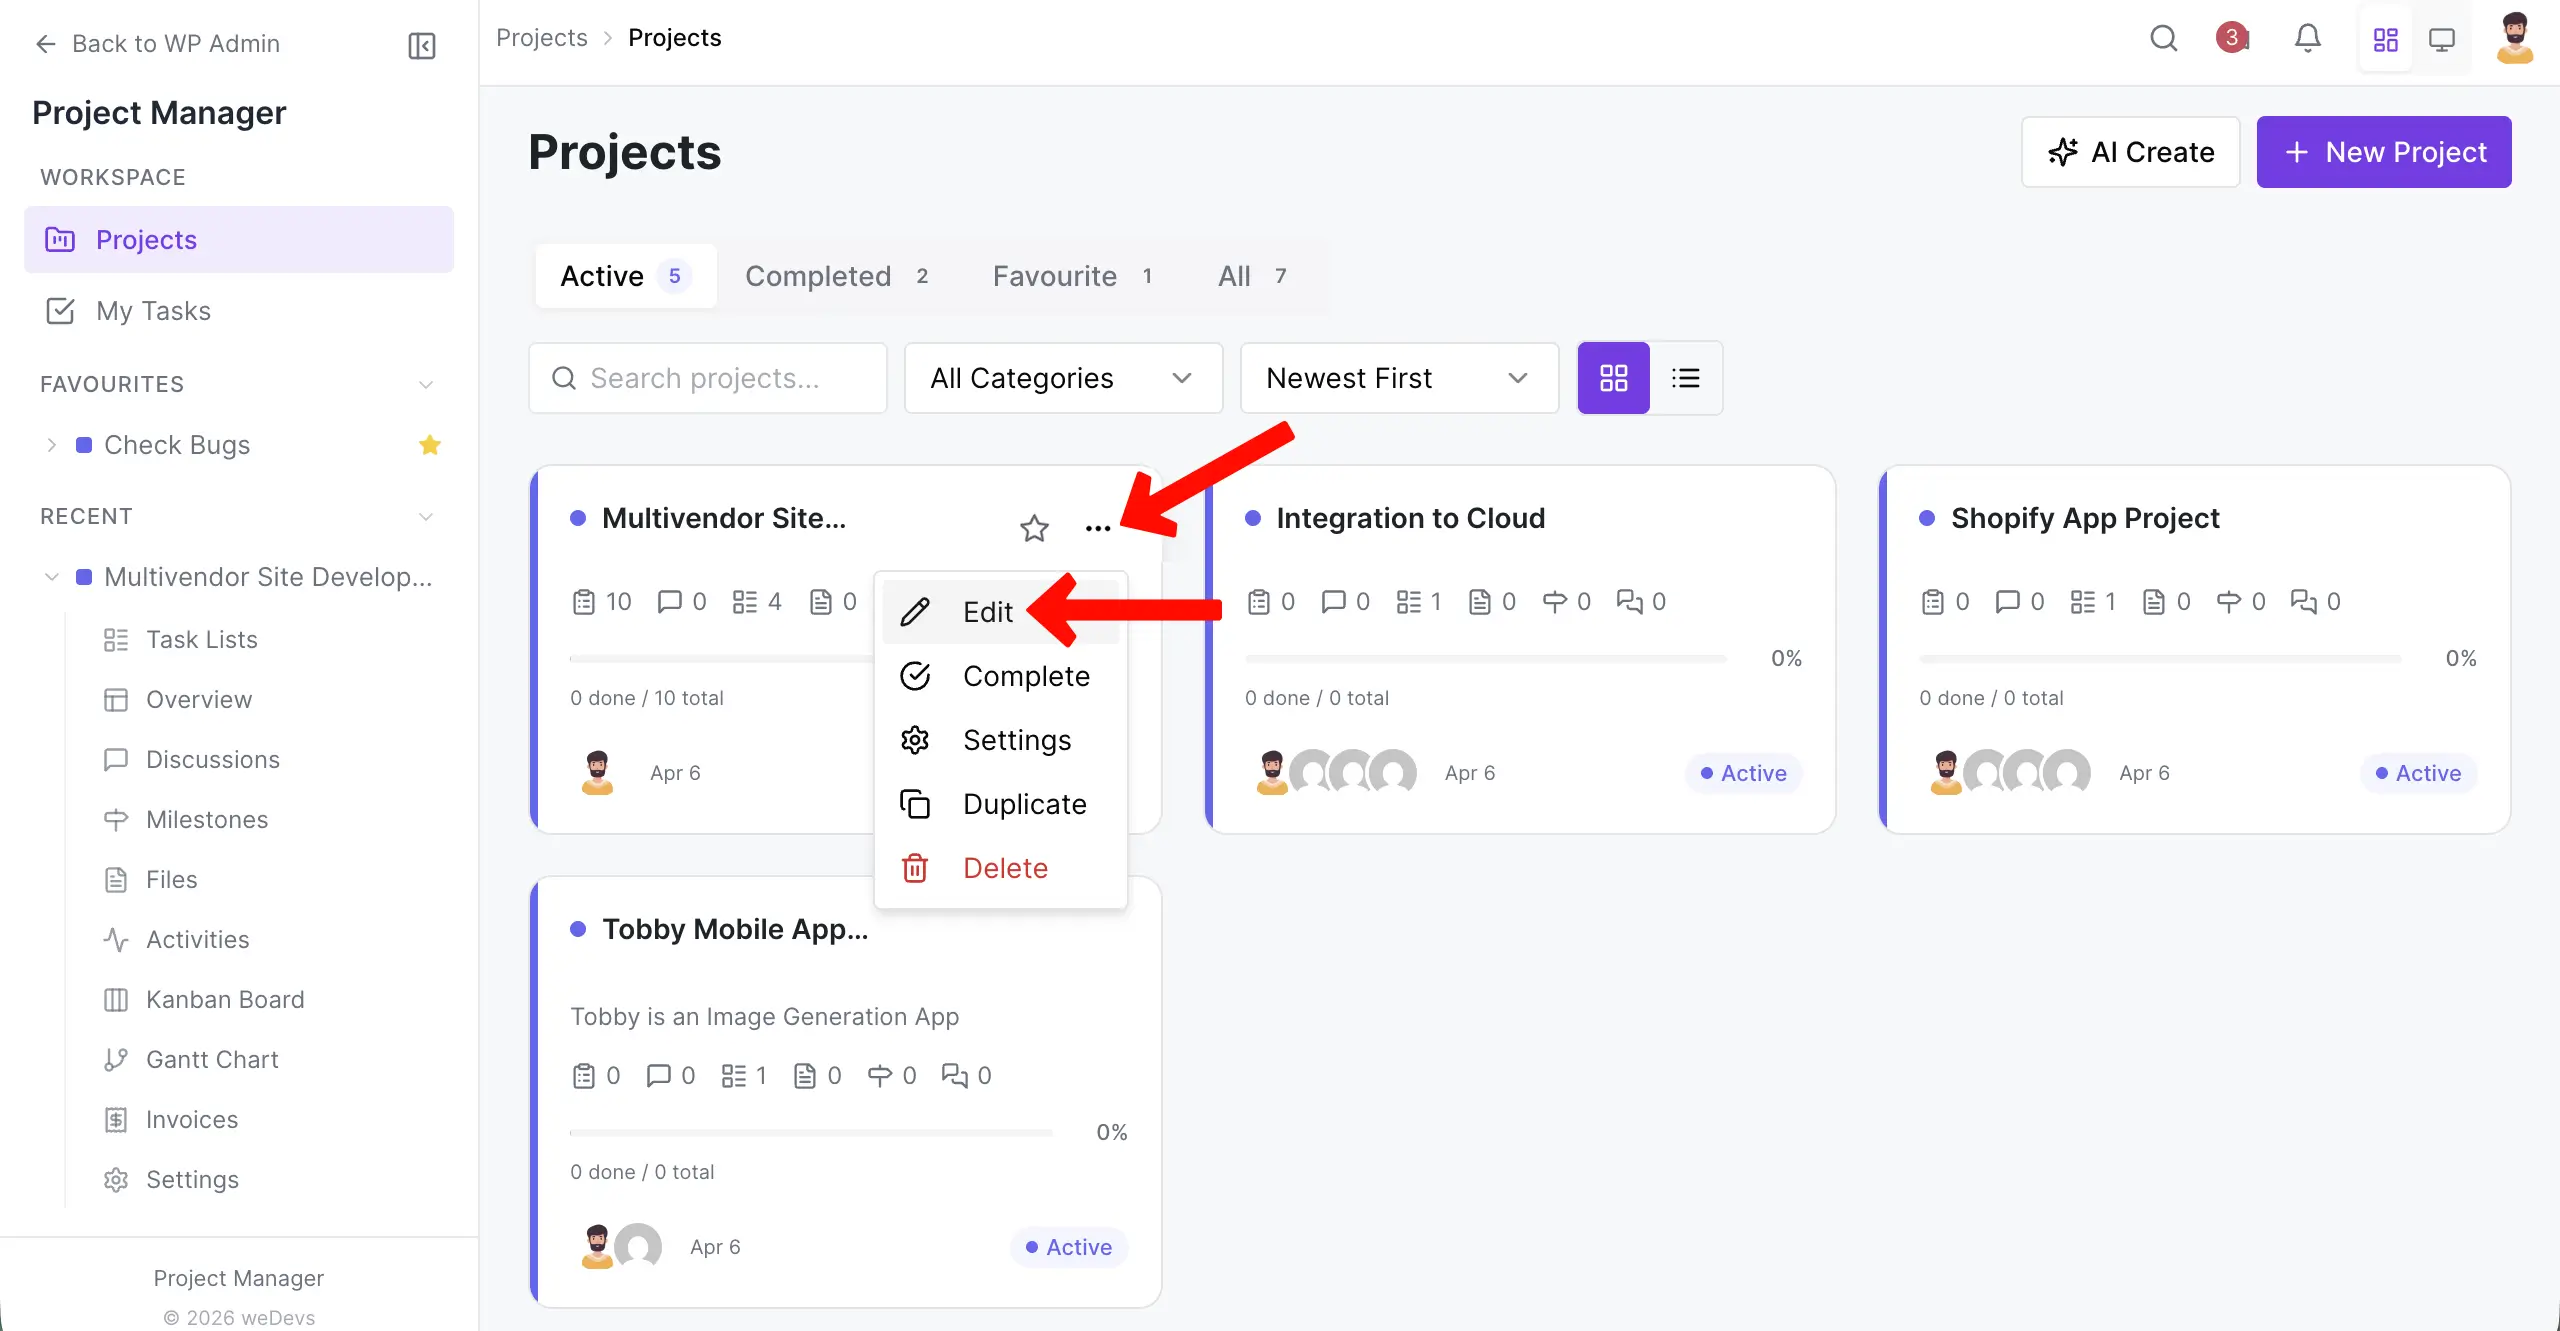Open the Newest First sort dropdown
This screenshot has height=1331, width=2560.
click(x=1398, y=378)
